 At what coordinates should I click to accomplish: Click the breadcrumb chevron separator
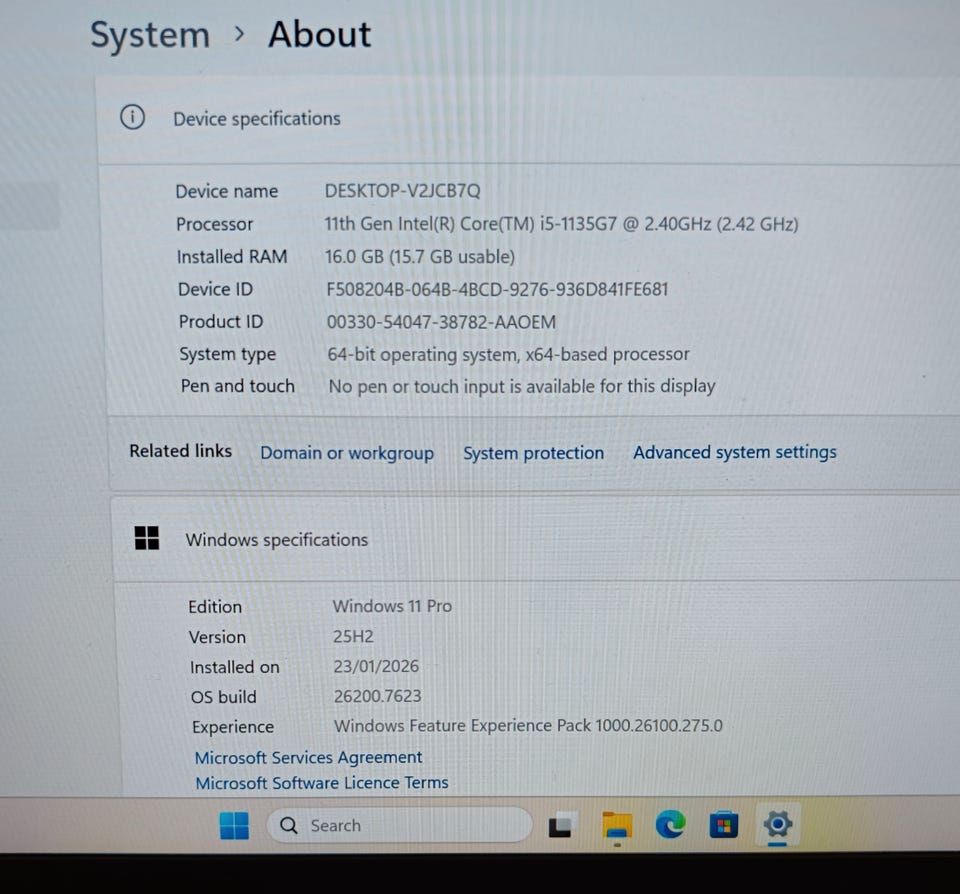(x=239, y=34)
